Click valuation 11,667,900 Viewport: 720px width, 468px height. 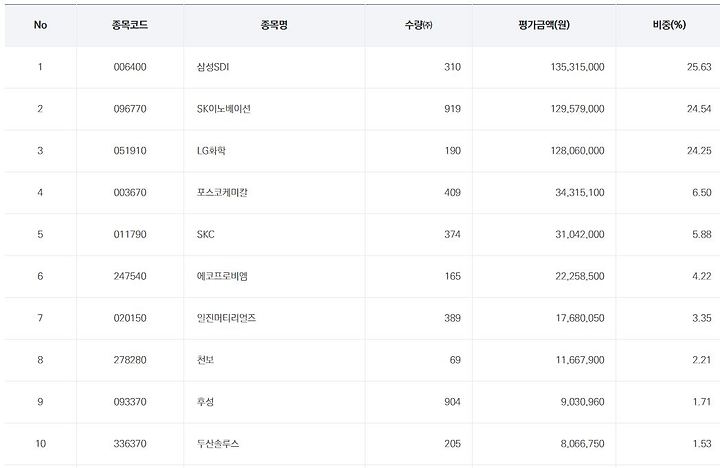click(580, 360)
